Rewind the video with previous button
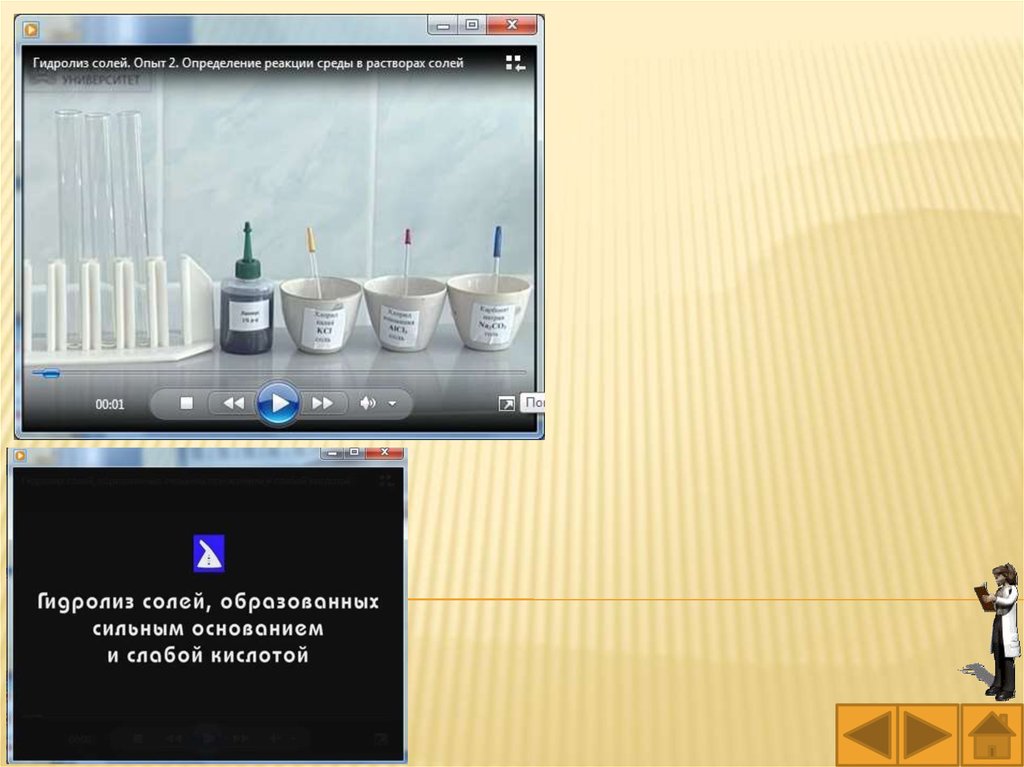1024x767 pixels. [233, 403]
